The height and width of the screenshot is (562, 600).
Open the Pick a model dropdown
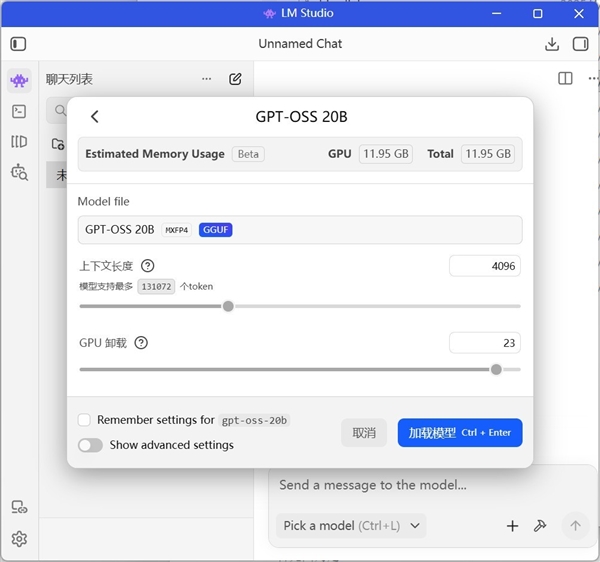point(351,525)
